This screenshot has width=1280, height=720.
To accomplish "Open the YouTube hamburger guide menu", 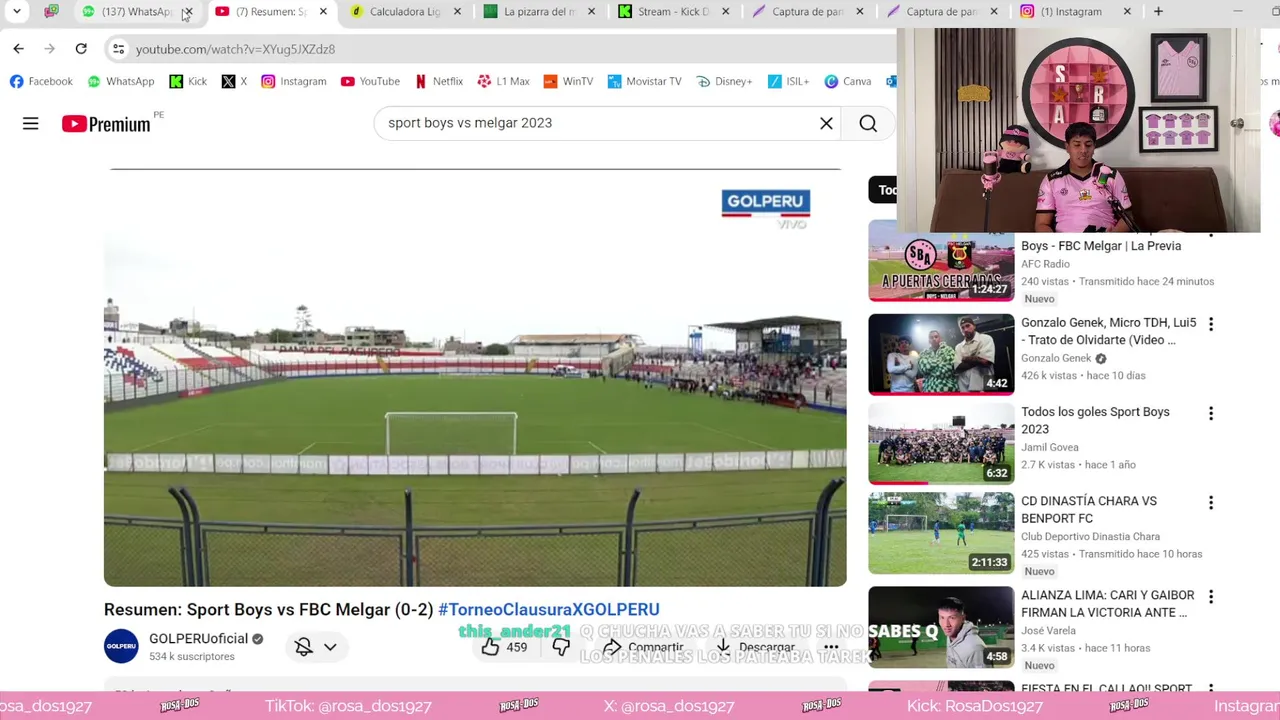I will pos(30,123).
